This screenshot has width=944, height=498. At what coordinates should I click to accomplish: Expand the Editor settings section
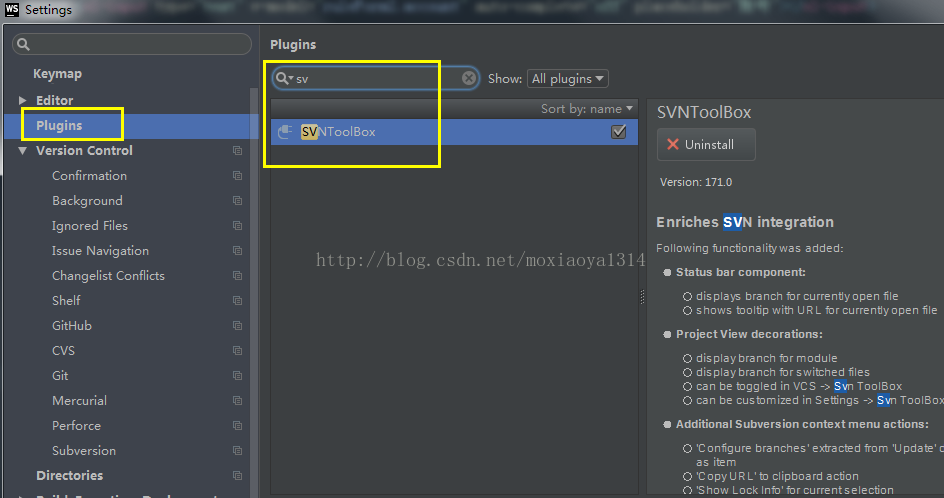tap(23, 101)
